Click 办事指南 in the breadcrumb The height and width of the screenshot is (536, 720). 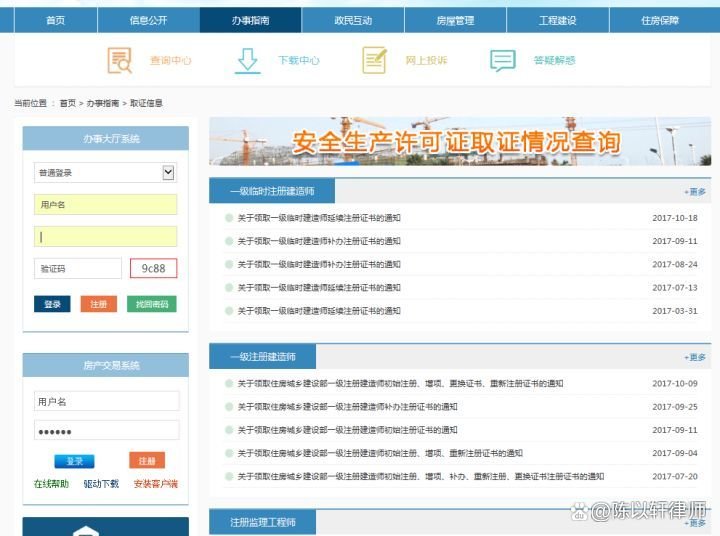tap(102, 103)
